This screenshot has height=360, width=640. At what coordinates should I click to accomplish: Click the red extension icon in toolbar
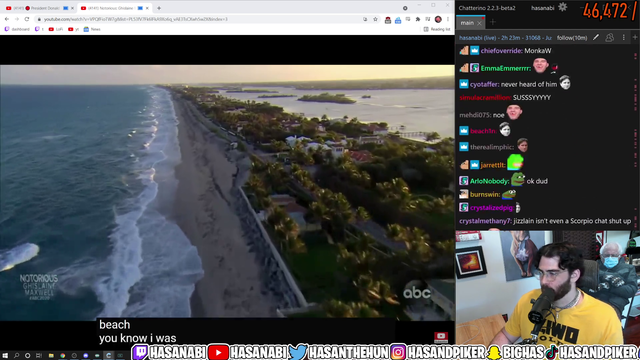pyautogui.click(x=388, y=20)
